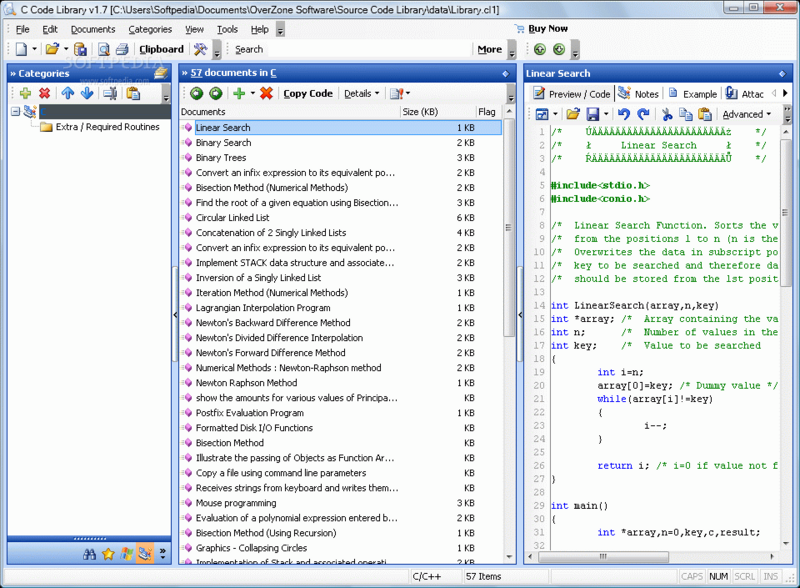Open the save icon dropdown arrow
The width and height of the screenshot is (800, 588).
coord(606,114)
